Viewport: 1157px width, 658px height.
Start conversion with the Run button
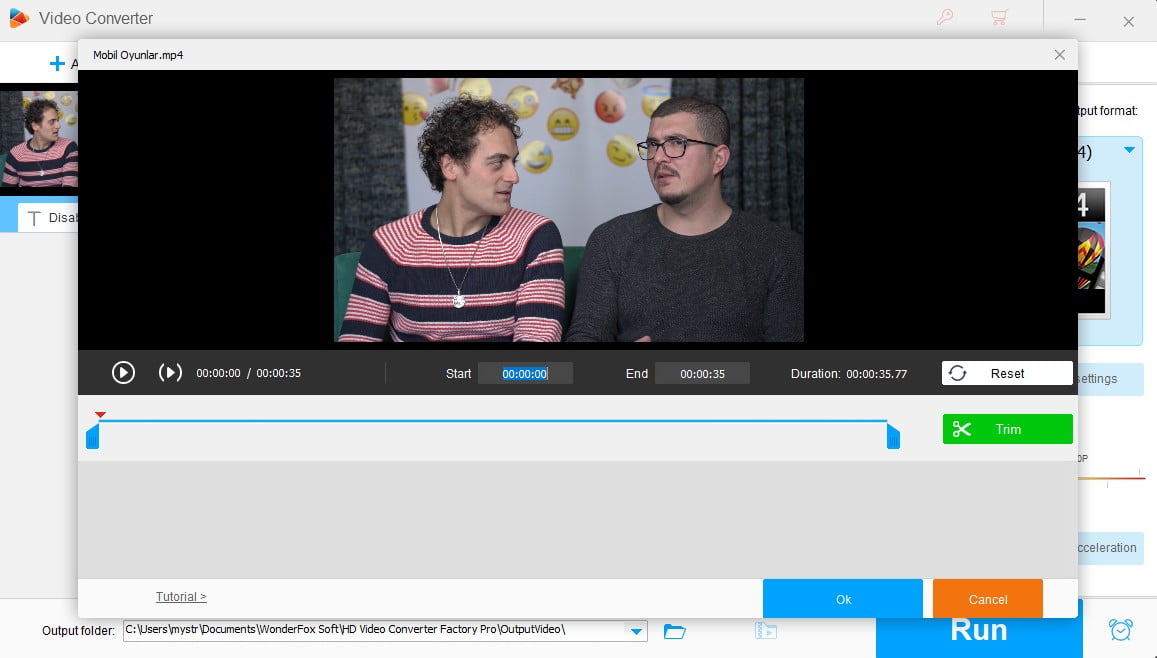(x=979, y=629)
